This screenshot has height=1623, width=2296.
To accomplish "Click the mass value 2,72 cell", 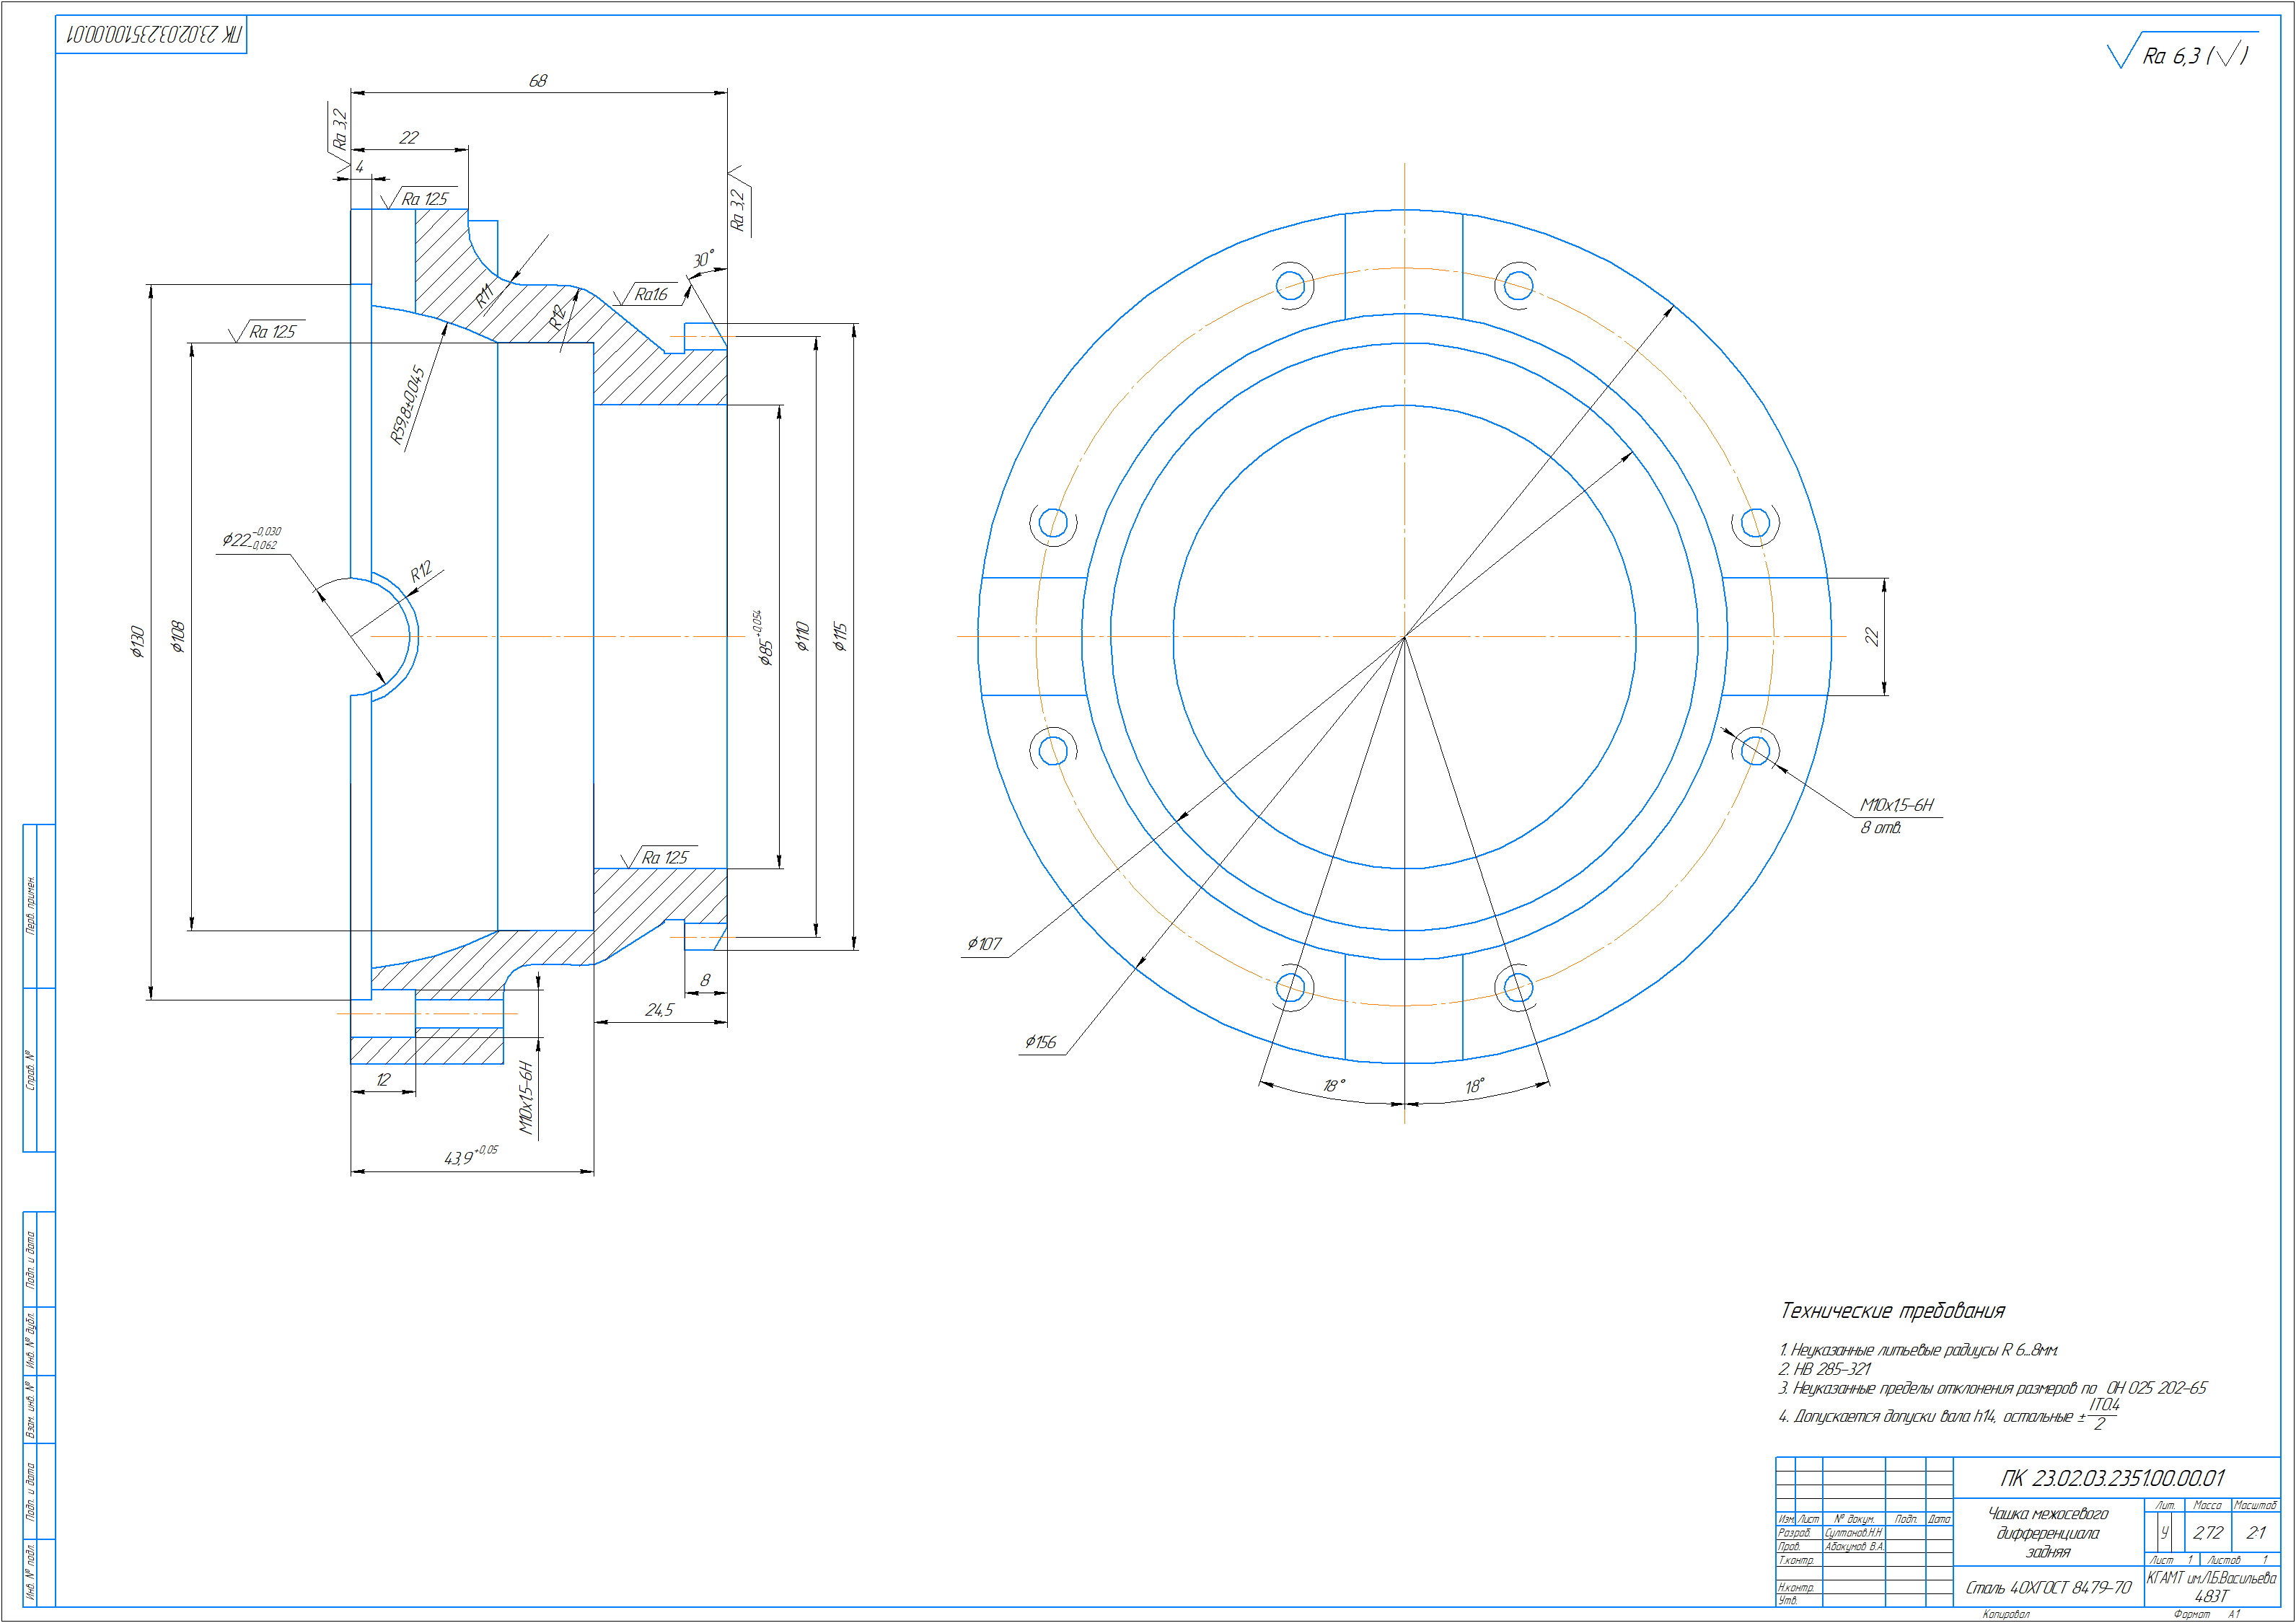I will pyautogui.click(x=2208, y=1533).
